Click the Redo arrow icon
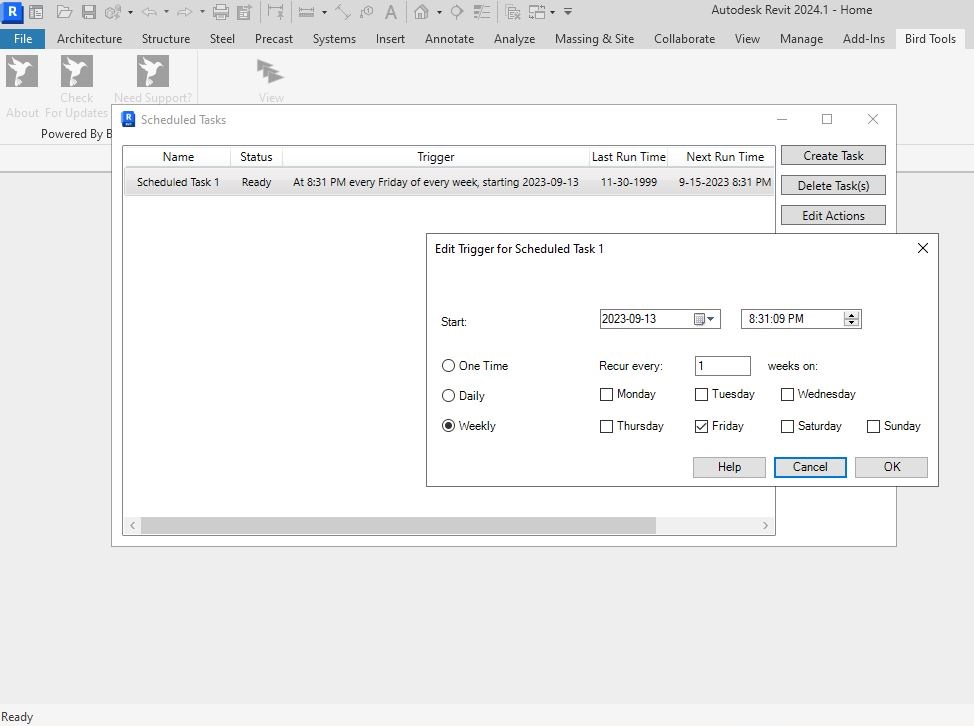Image resolution: width=974 pixels, height=726 pixels. point(184,12)
